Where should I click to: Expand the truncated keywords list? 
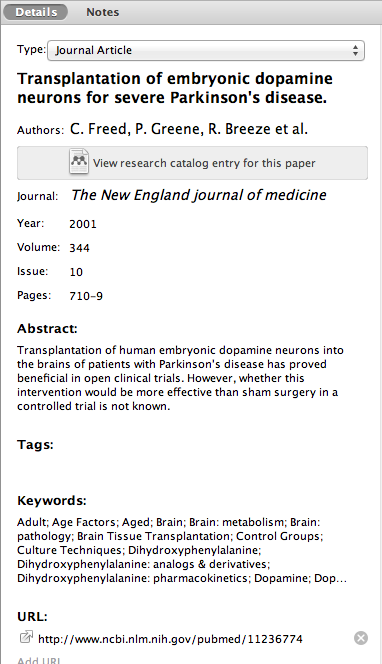coord(331,578)
